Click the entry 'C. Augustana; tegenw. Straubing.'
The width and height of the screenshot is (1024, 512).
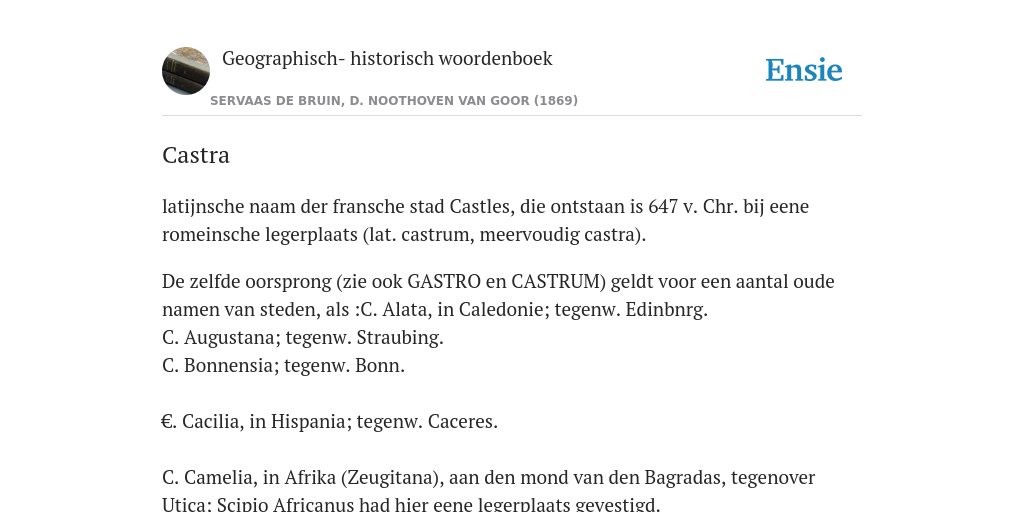coord(302,338)
